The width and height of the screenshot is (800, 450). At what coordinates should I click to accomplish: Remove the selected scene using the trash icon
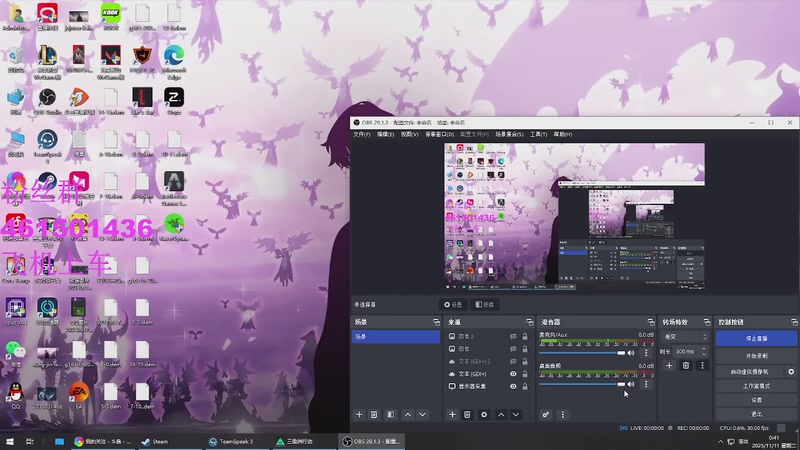point(373,415)
